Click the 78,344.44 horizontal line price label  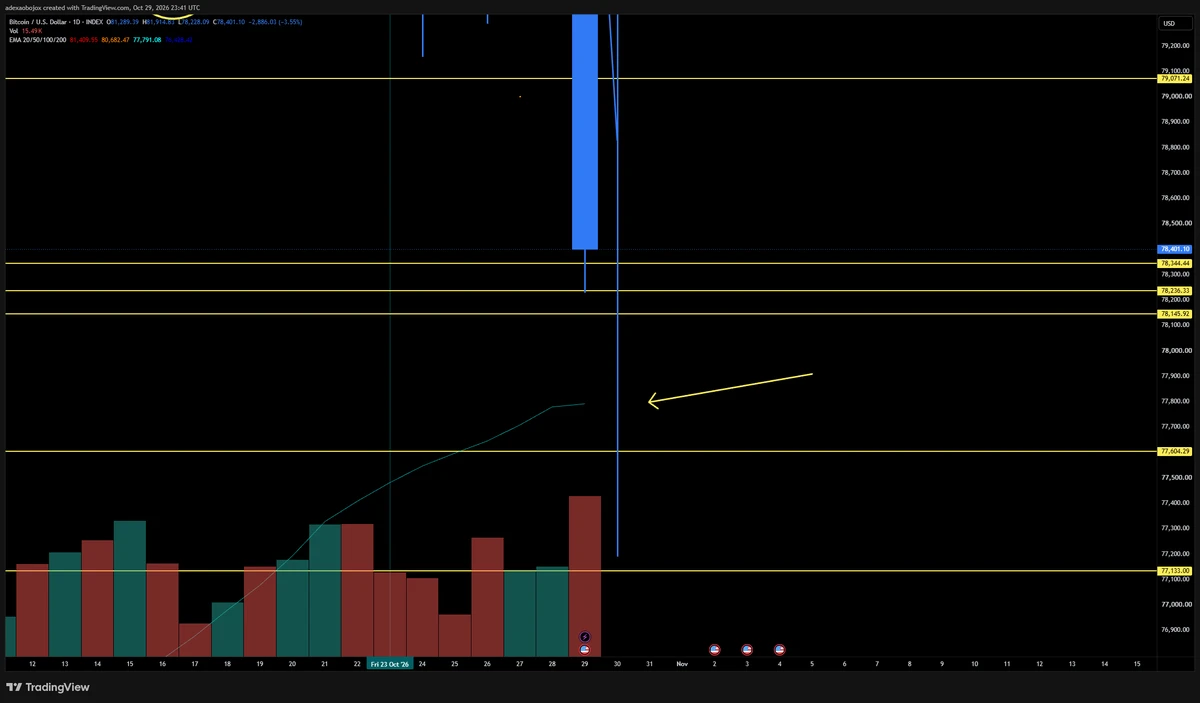click(1174, 263)
